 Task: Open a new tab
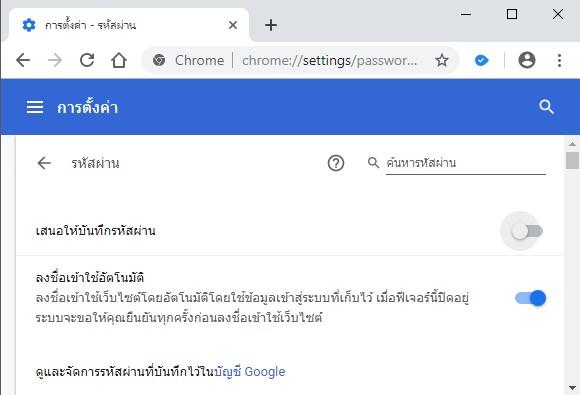pos(271,25)
